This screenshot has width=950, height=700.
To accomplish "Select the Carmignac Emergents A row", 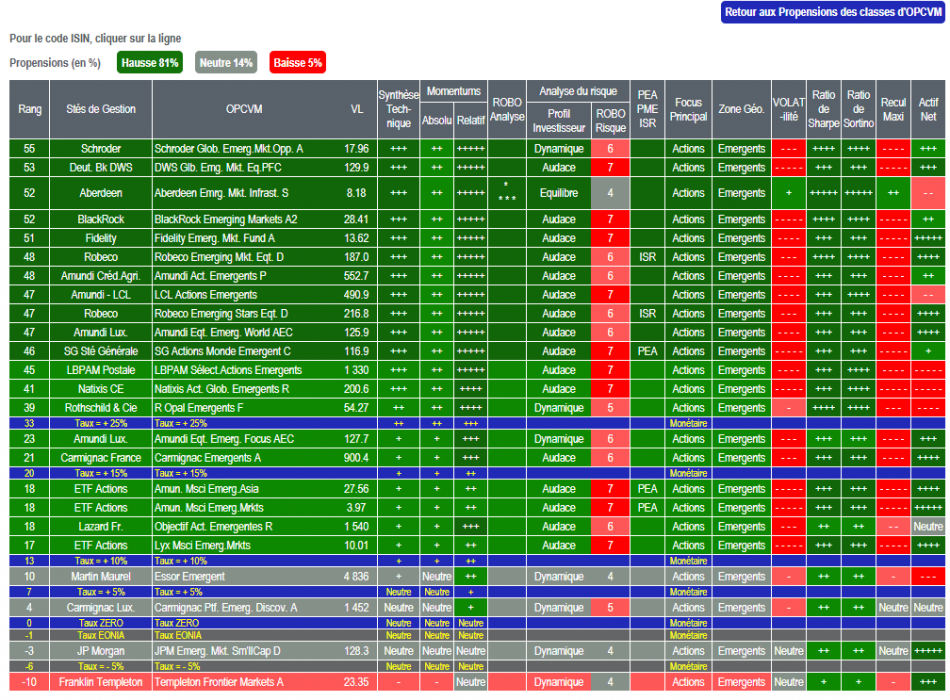I will point(477,458).
